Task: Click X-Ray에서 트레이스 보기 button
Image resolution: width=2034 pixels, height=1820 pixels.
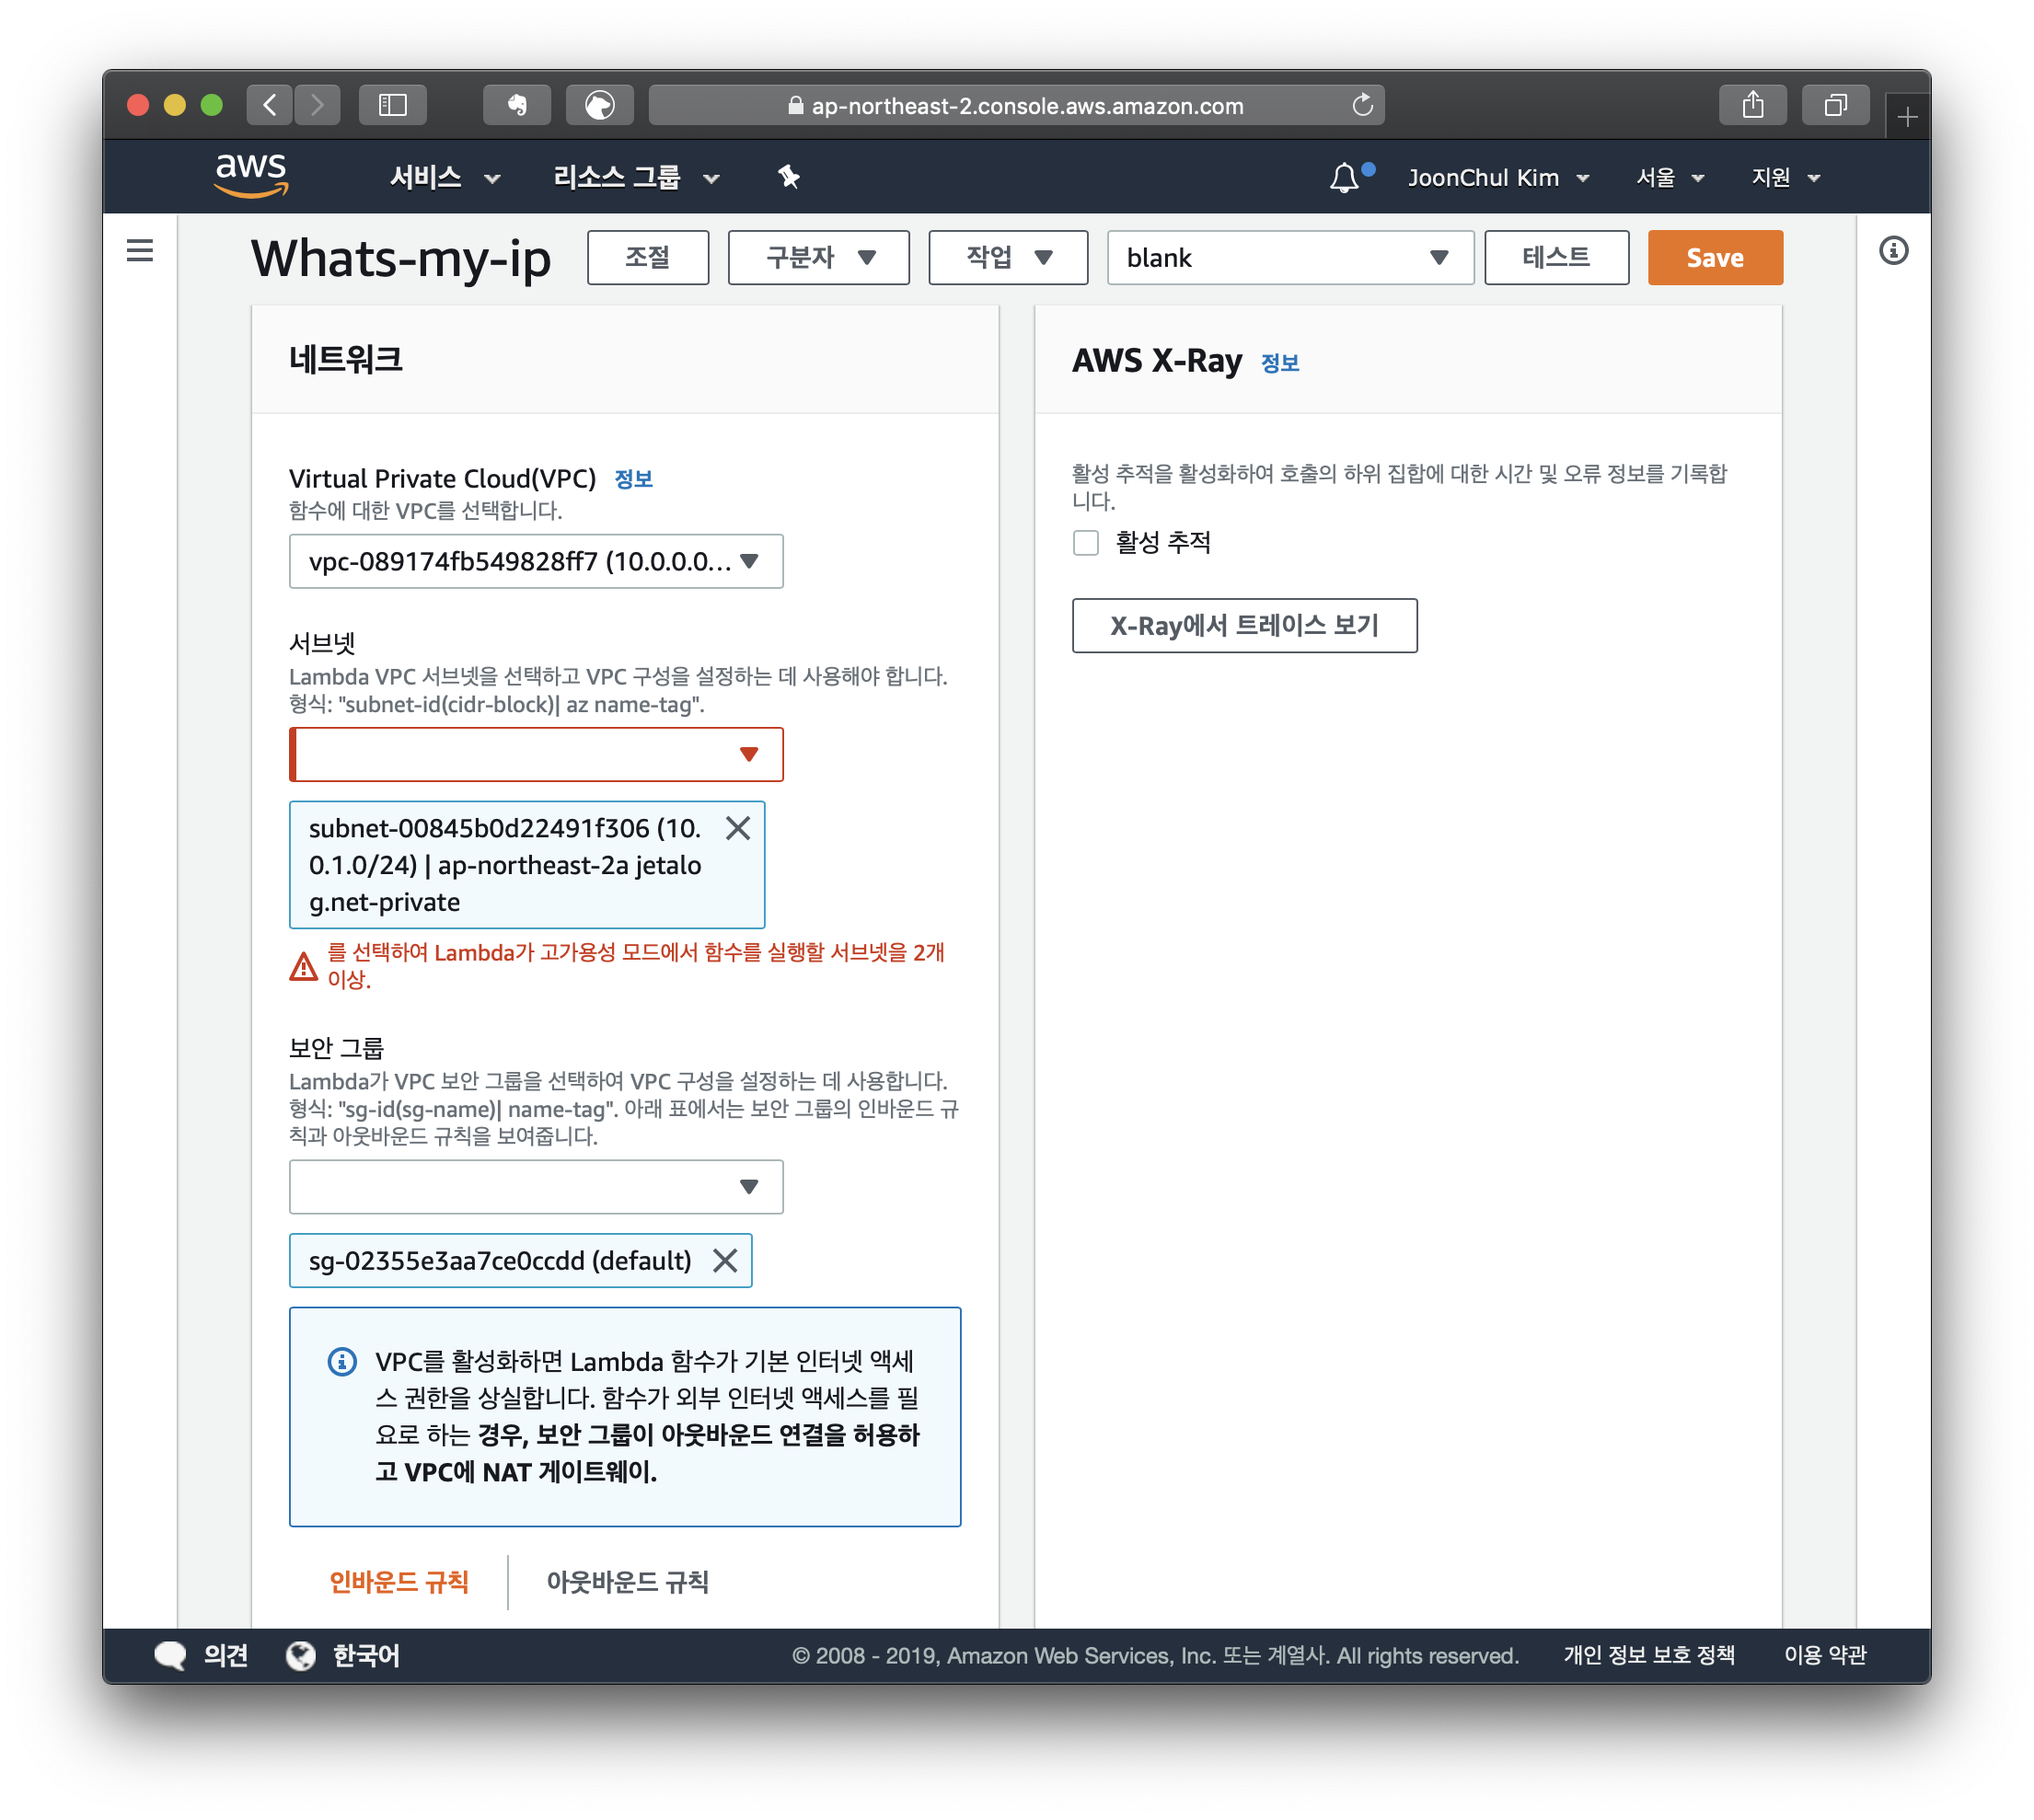Action: [1243, 626]
